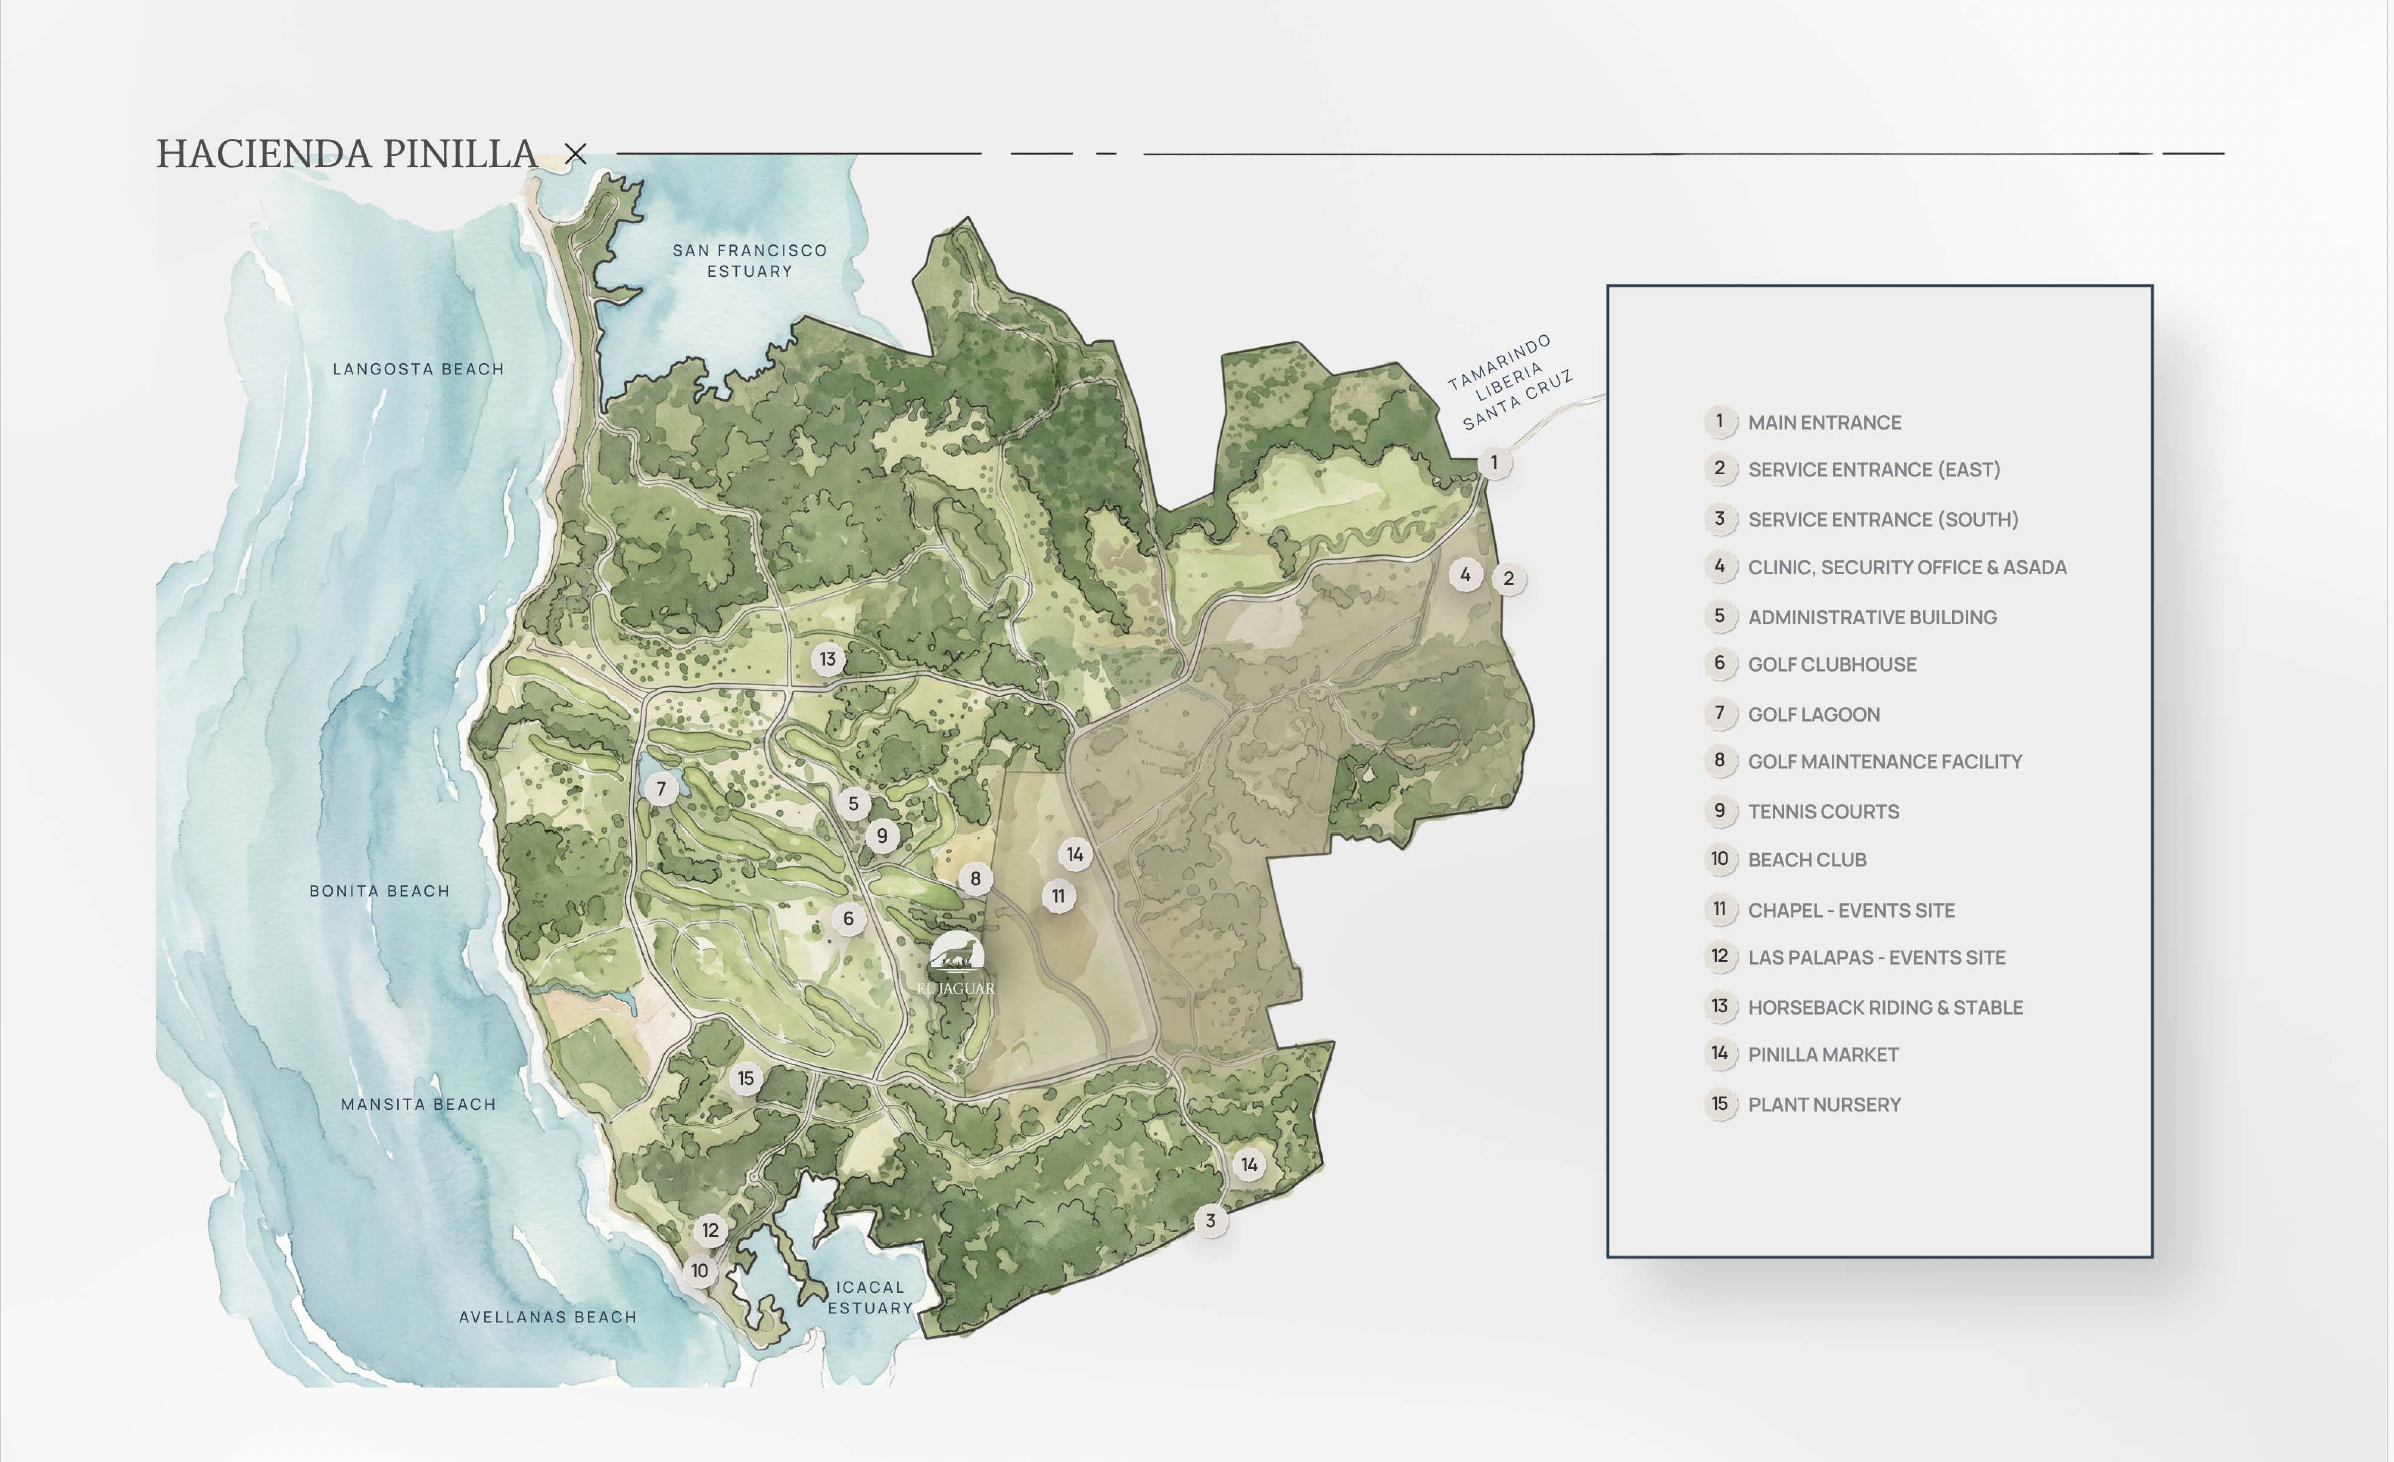Click "TENNIS COURTS" in the legend
This screenshot has height=1462, width=2394.
[x=1824, y=812]
